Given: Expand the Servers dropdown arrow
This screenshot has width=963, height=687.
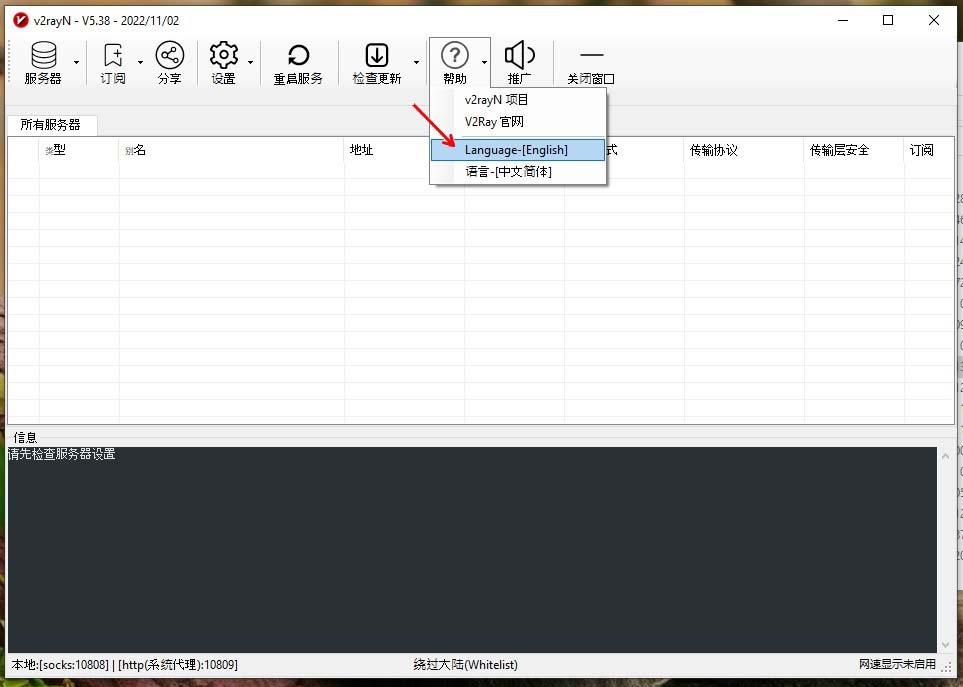Looking at the screenshot, I should pos(76,62).
